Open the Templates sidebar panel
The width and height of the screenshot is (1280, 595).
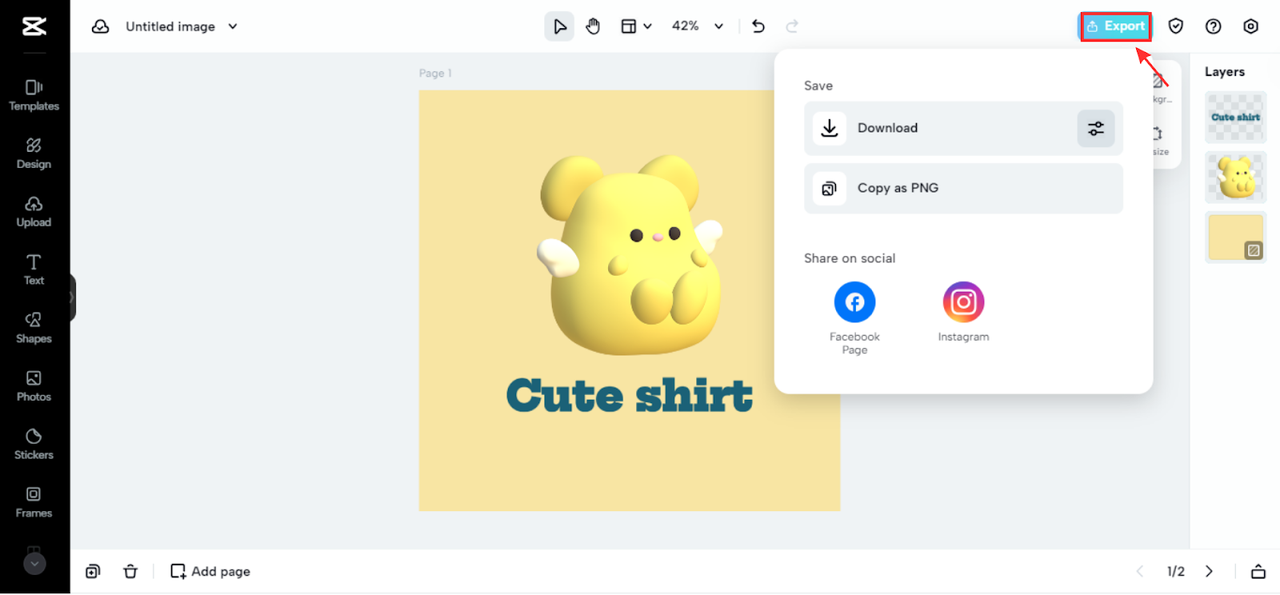(x=34, y=95)
